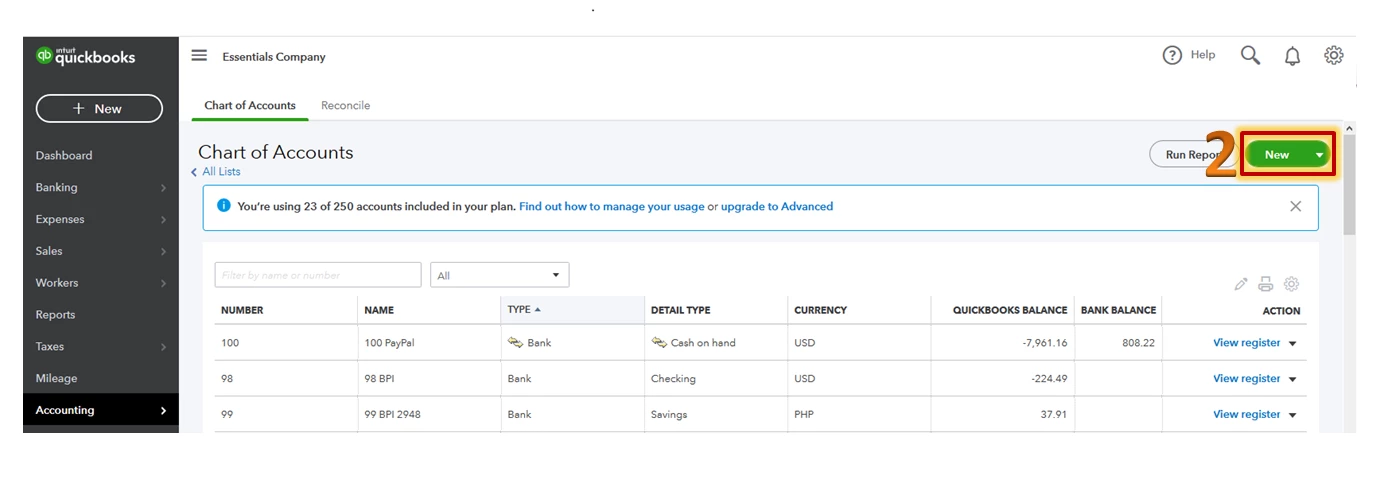Open the All account type filter dropdown
The width and height of the screenshot is (1379, 480).
pos(500,275)
